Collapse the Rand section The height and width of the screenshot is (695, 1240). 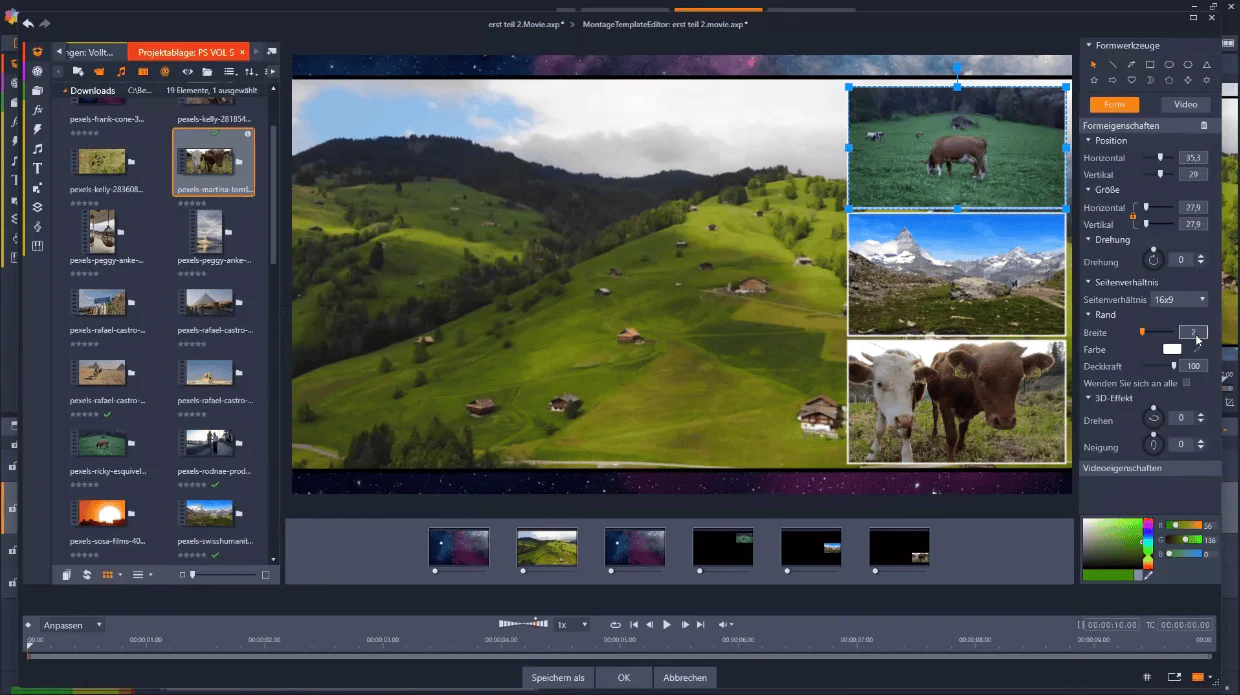coord(1088,315)
